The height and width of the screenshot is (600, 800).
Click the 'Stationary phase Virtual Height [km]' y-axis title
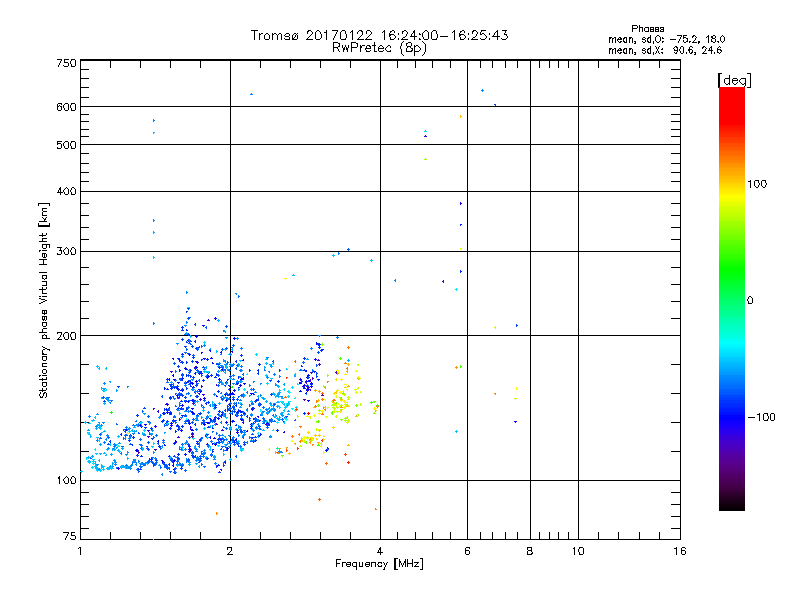(44, 300)
